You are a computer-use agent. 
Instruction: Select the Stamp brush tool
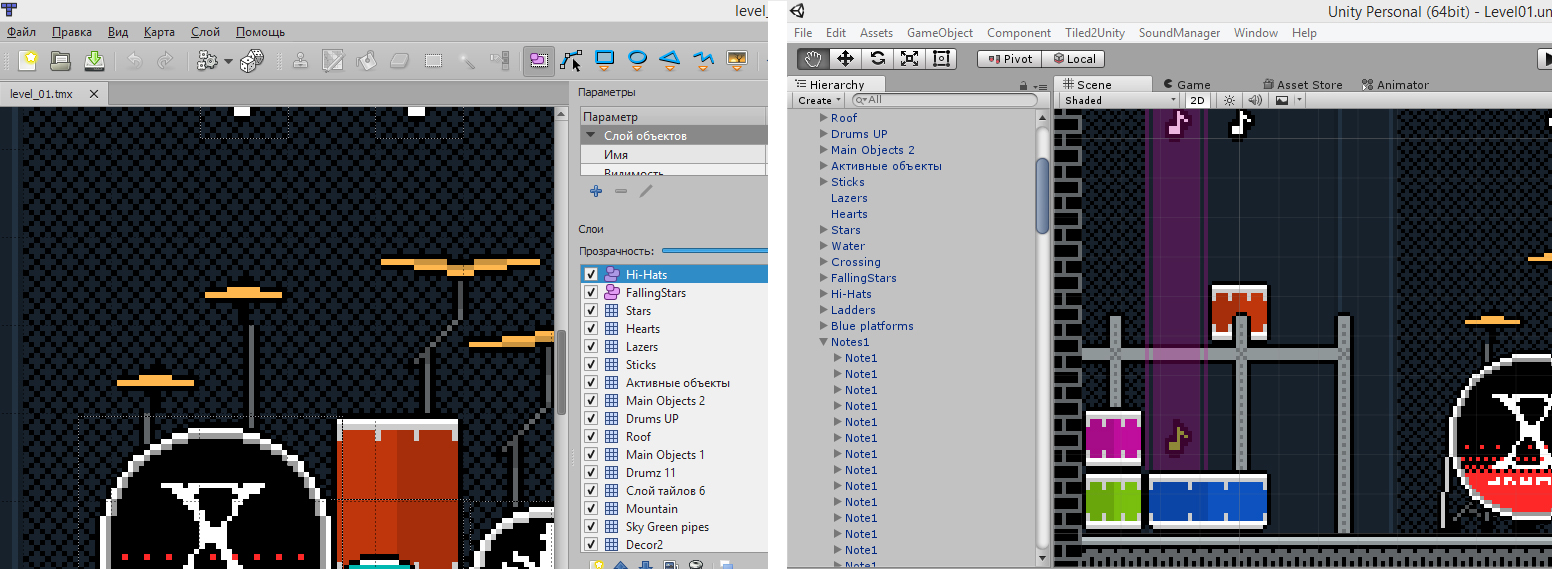tap(300, 61)
